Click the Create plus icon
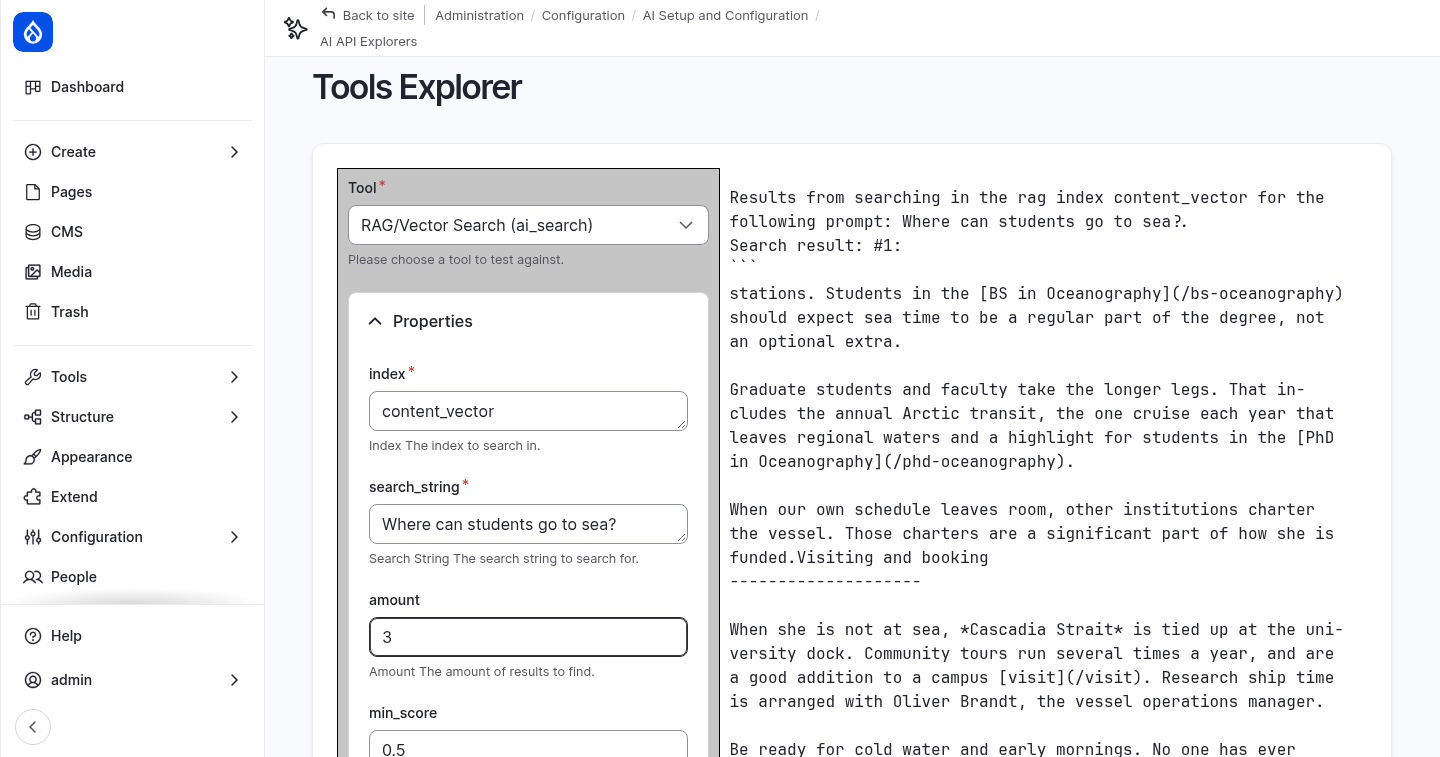1440x757 pixels. [33, 152]
